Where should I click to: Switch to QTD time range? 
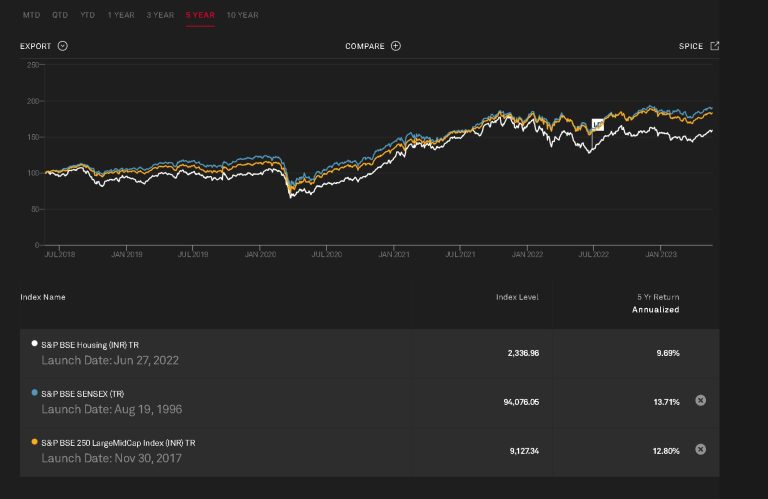click(x=60, y=15)
